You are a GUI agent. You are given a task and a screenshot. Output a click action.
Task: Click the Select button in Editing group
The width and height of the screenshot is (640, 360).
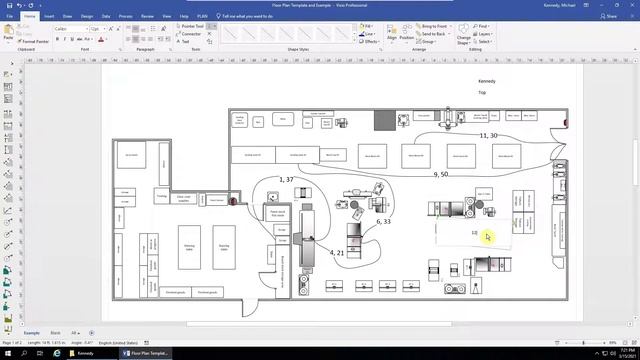482,42
